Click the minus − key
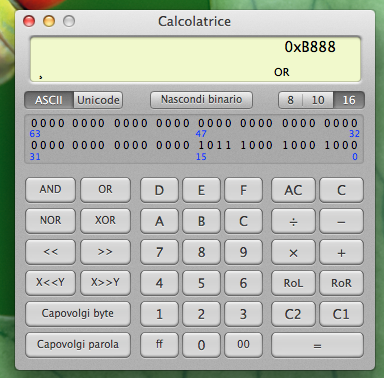The image size is (384, 378). pyautogui.click(x=341, y=221)
